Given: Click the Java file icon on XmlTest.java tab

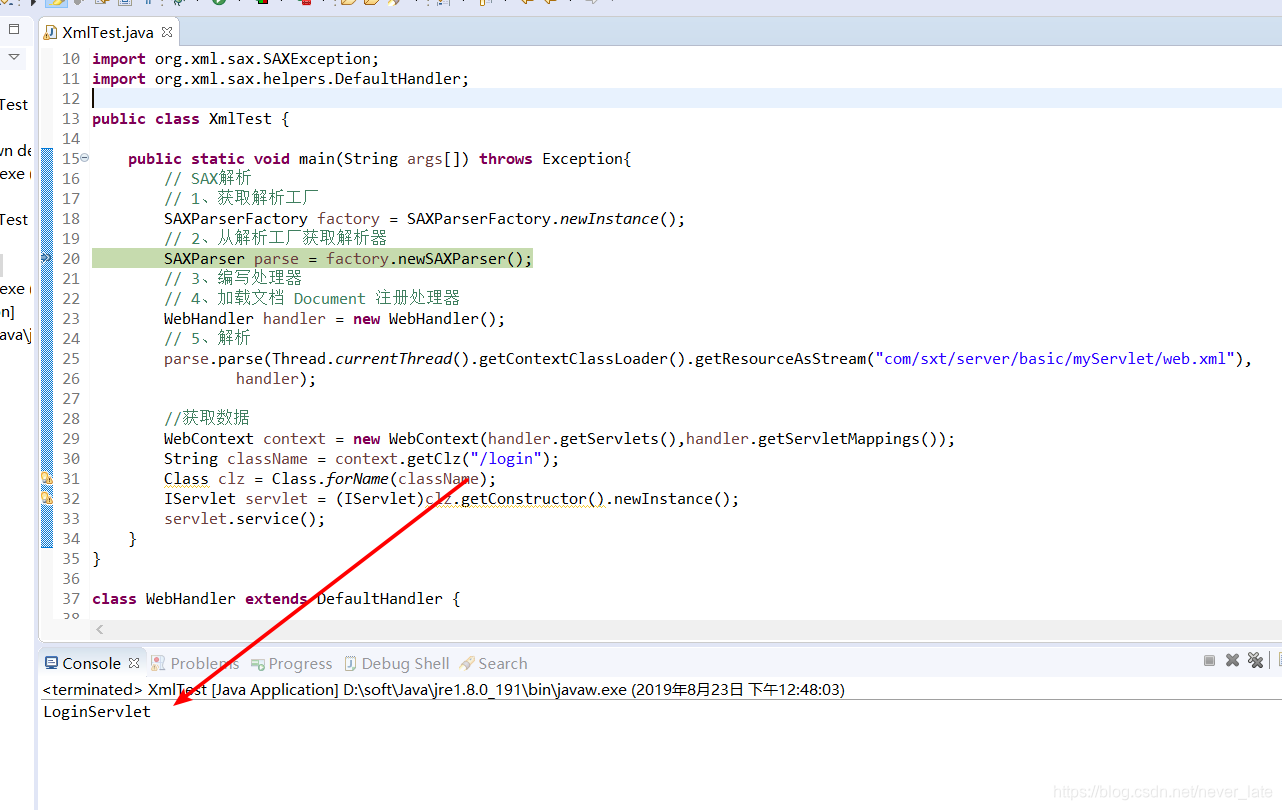Looking at the screenshot, I should tap(50, 33).
